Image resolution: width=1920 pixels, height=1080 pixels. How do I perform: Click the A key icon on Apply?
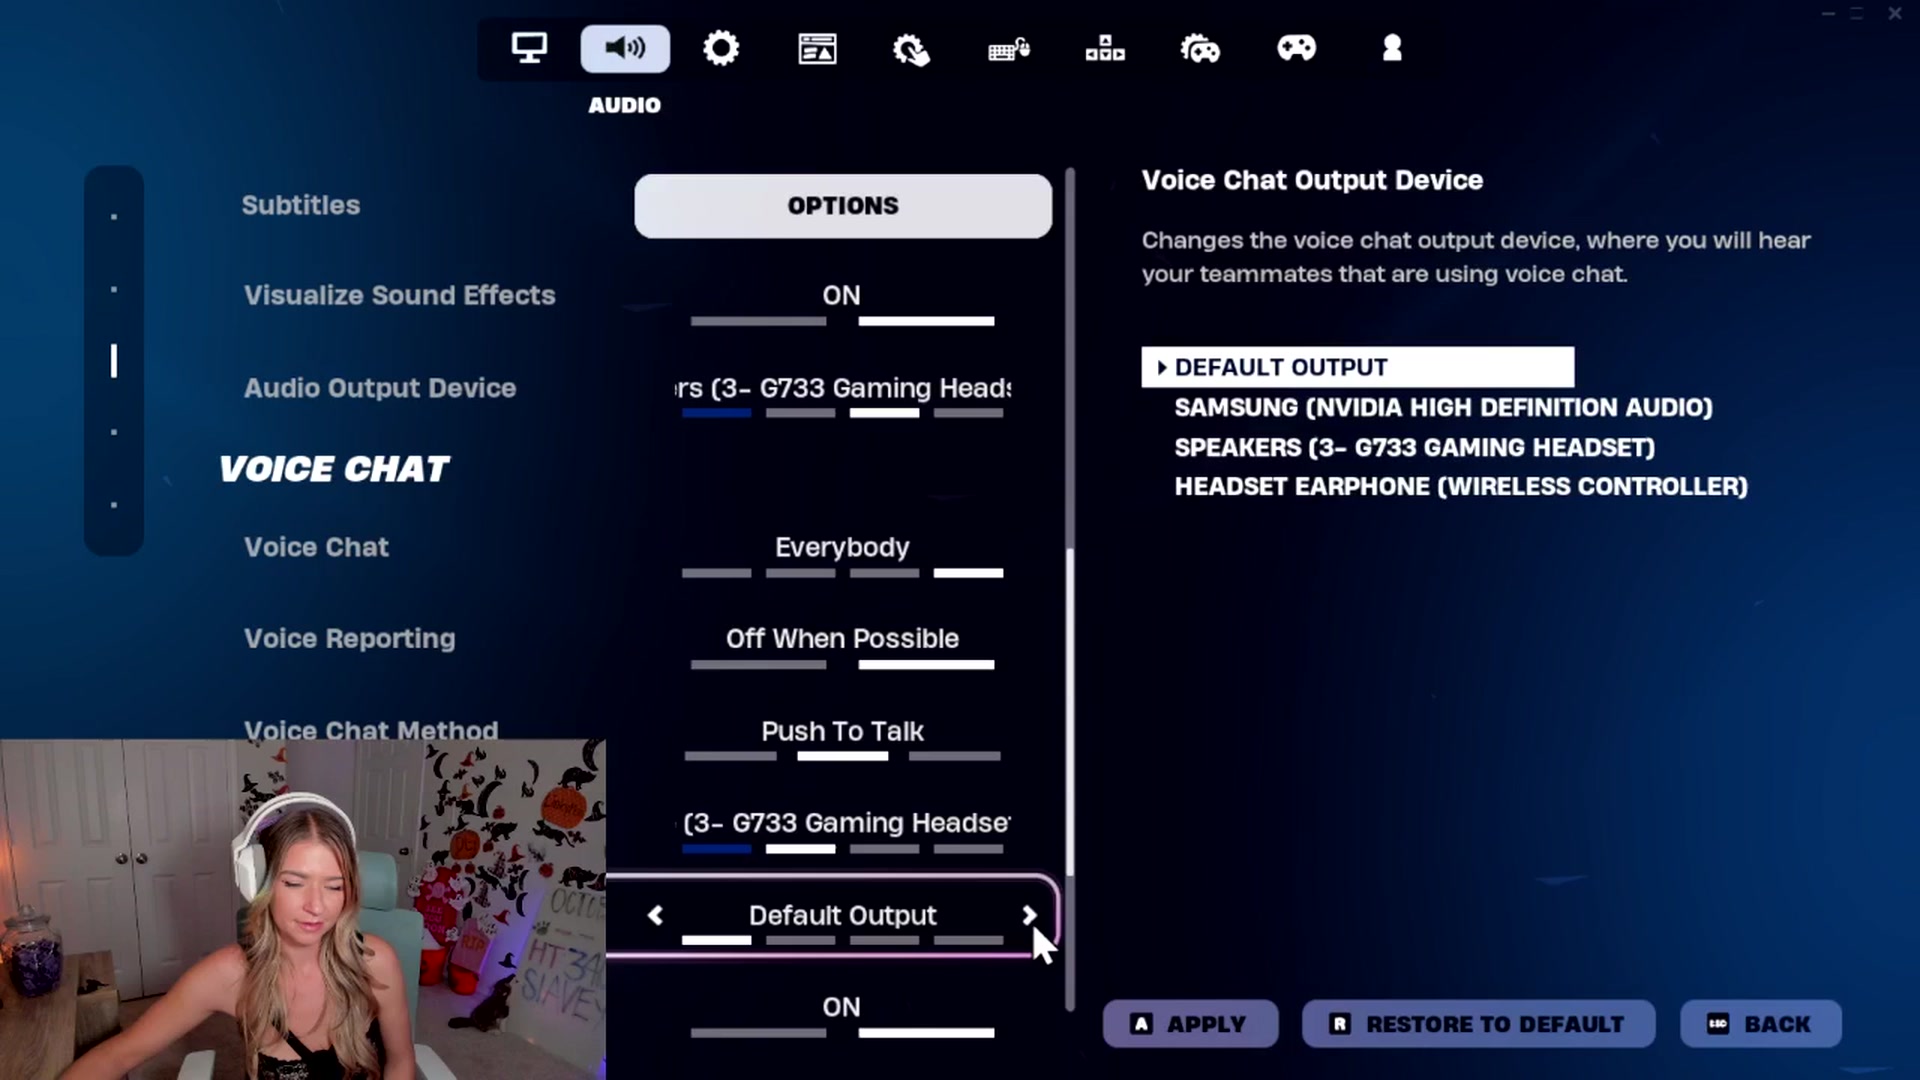click(1141, 1024)
